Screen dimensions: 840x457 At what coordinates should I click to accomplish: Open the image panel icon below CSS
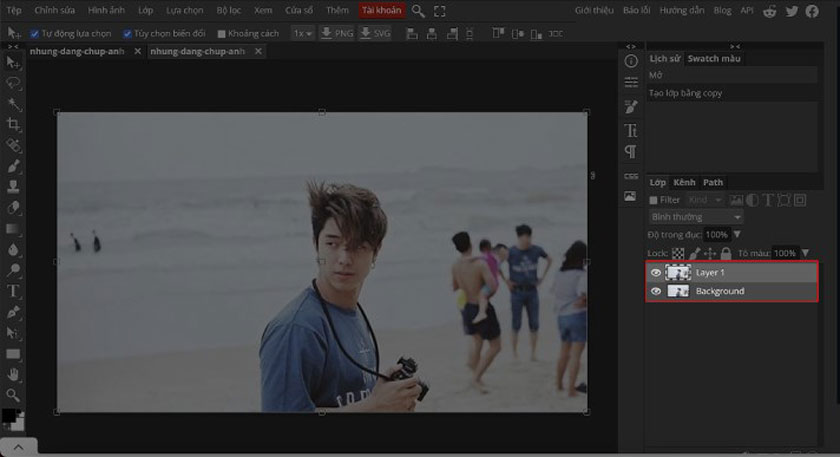pos(631,196)
